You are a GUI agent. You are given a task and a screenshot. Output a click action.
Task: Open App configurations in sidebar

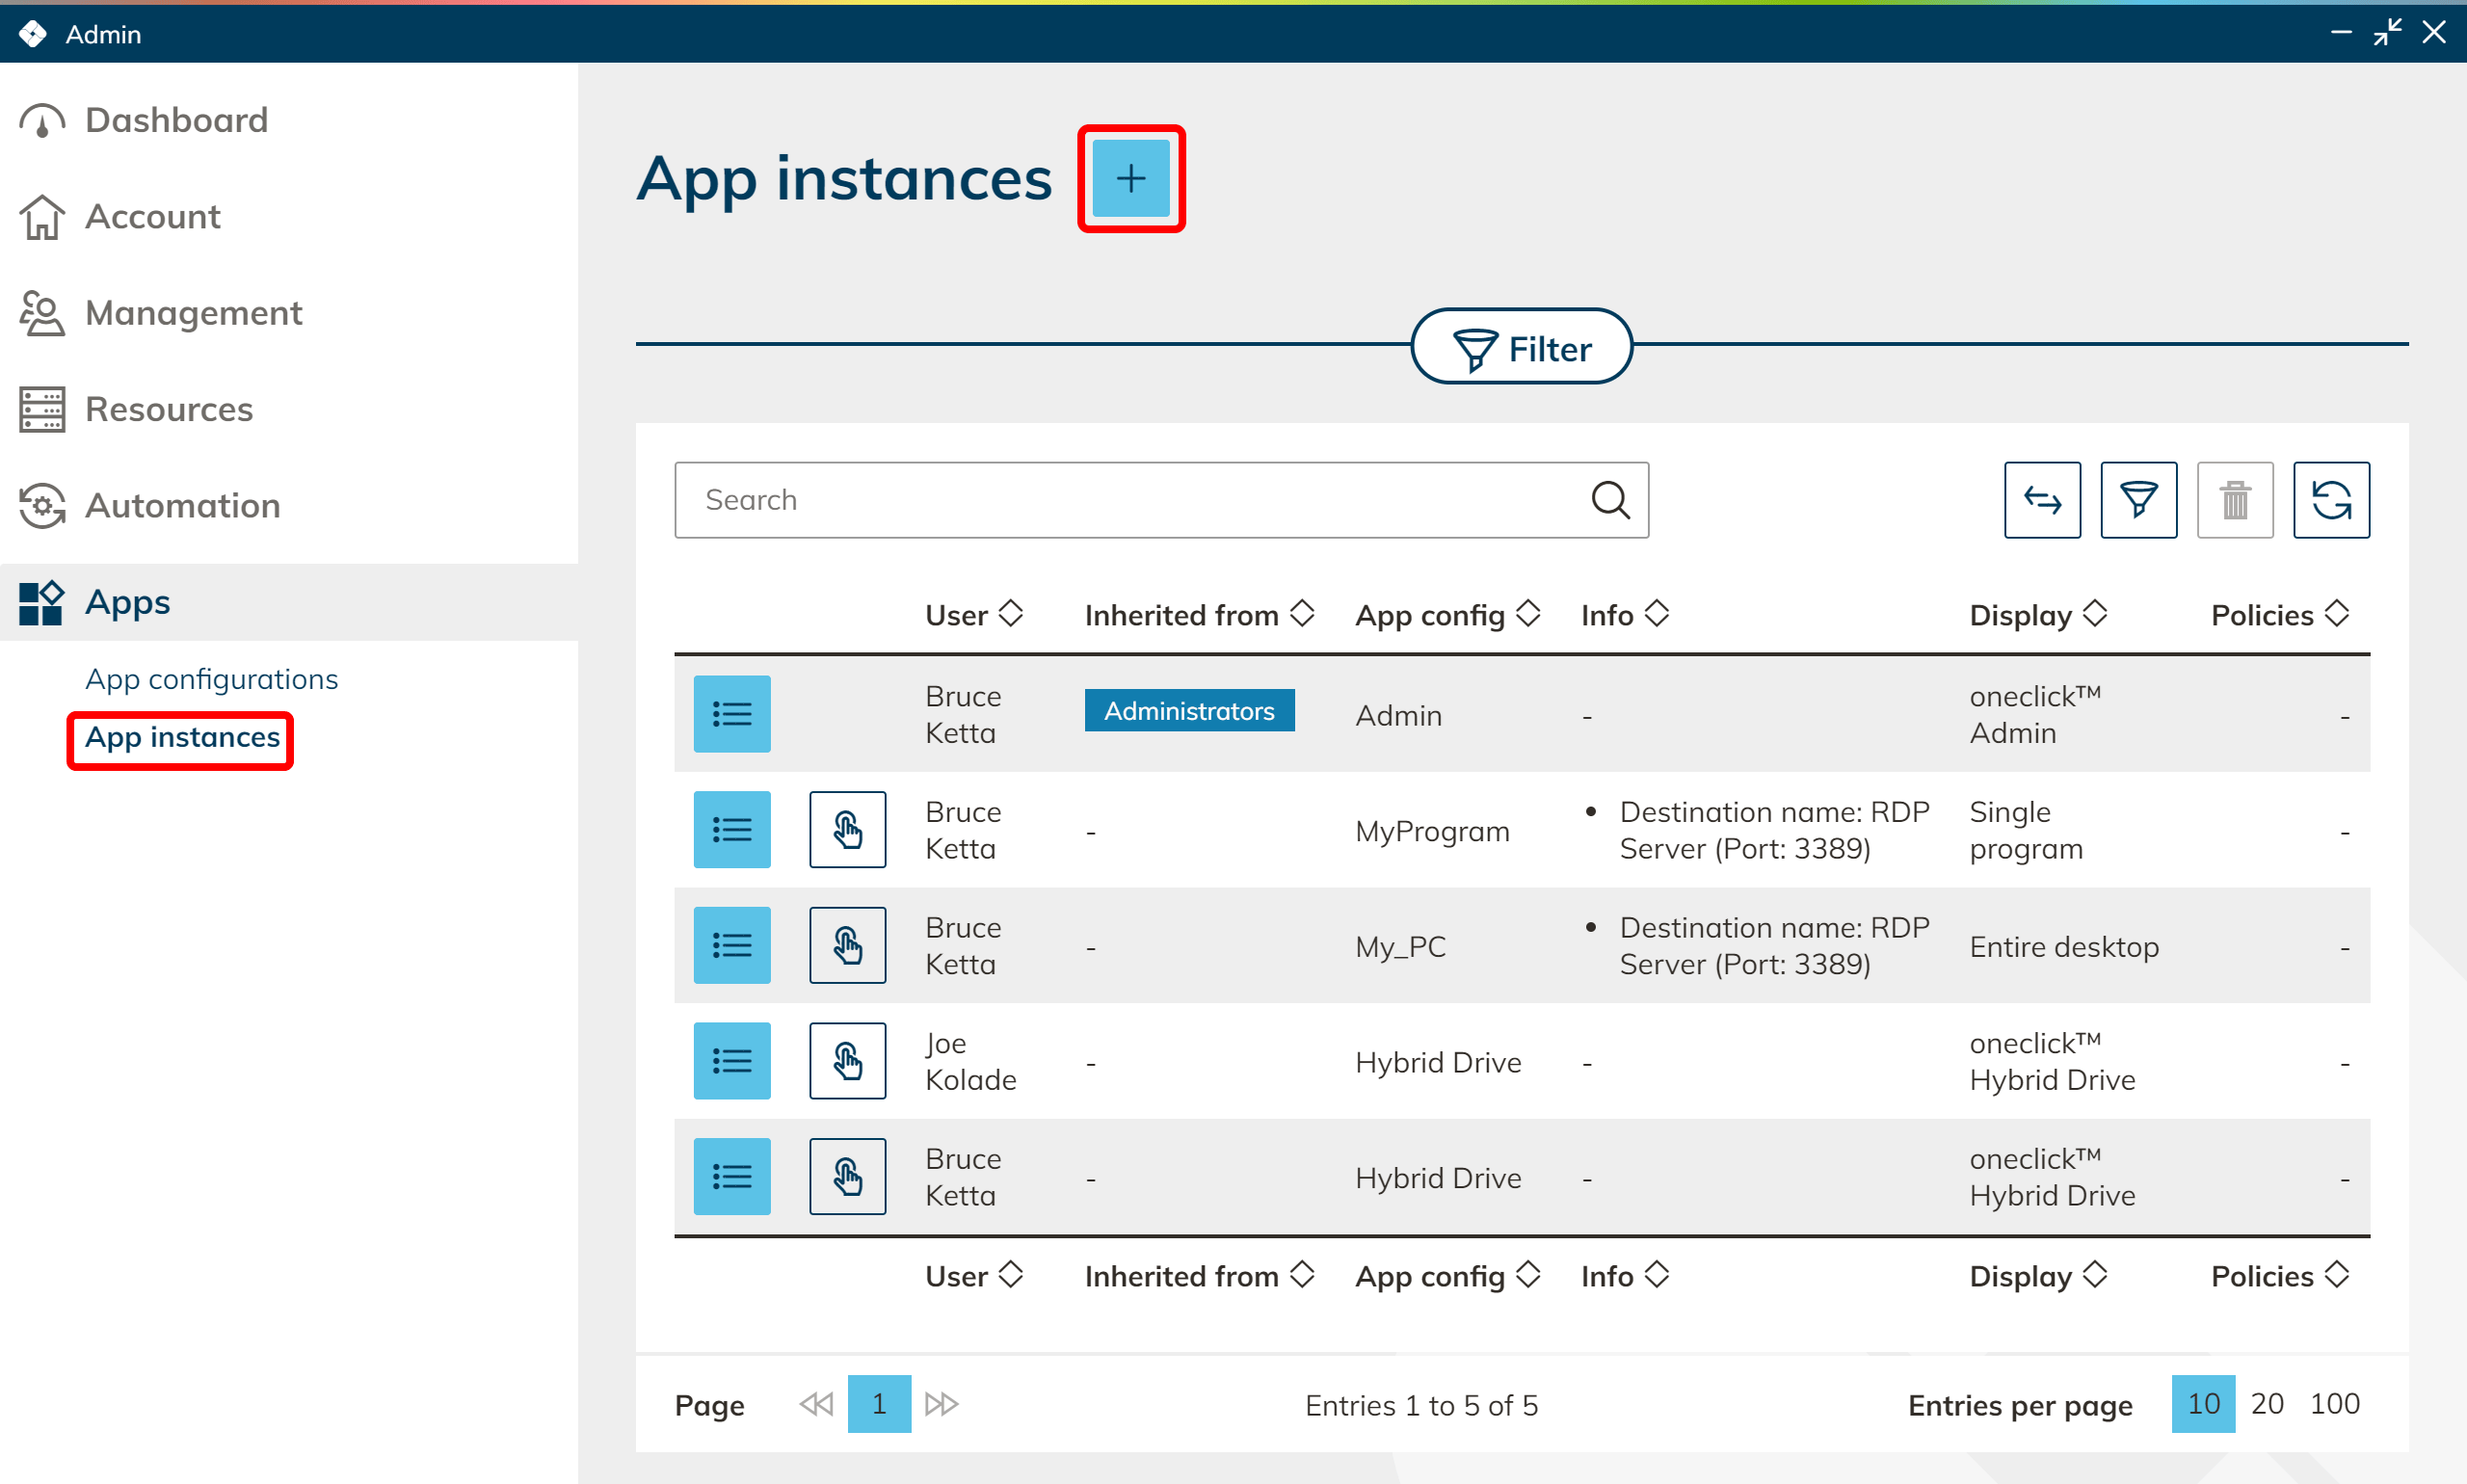tap(211, 679)
